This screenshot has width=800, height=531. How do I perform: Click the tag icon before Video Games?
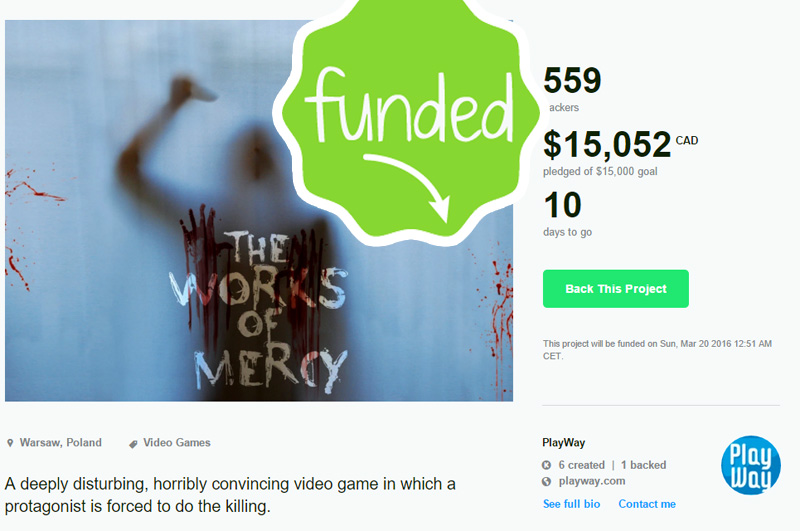[x=133, y=444]
